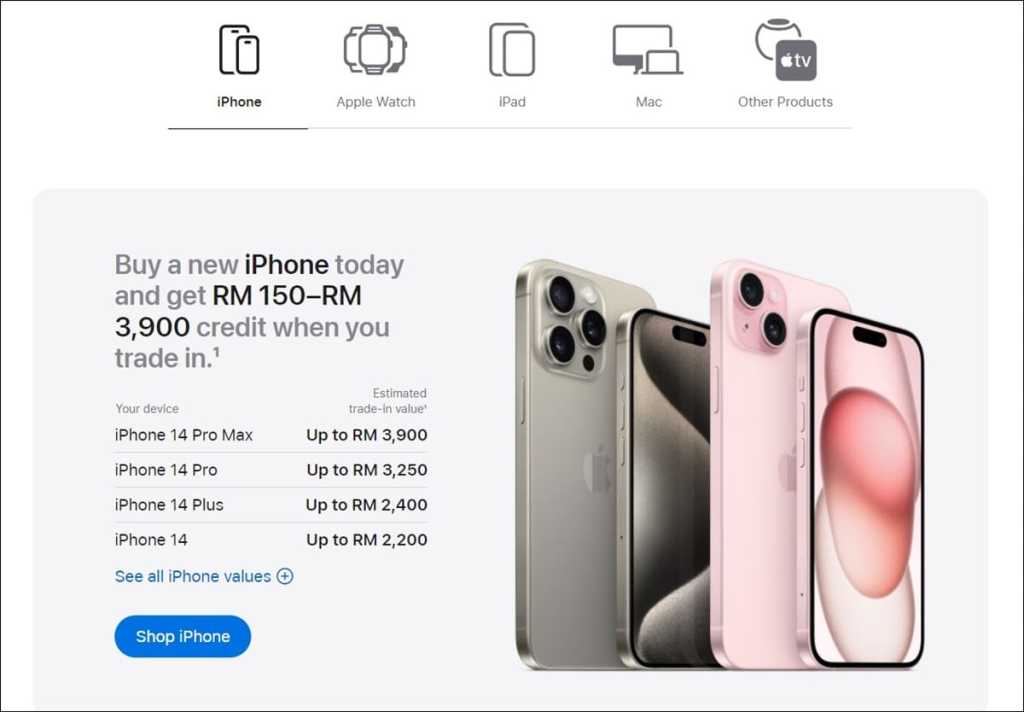Select the iPhone 14 trade-in row

point(271,540)
